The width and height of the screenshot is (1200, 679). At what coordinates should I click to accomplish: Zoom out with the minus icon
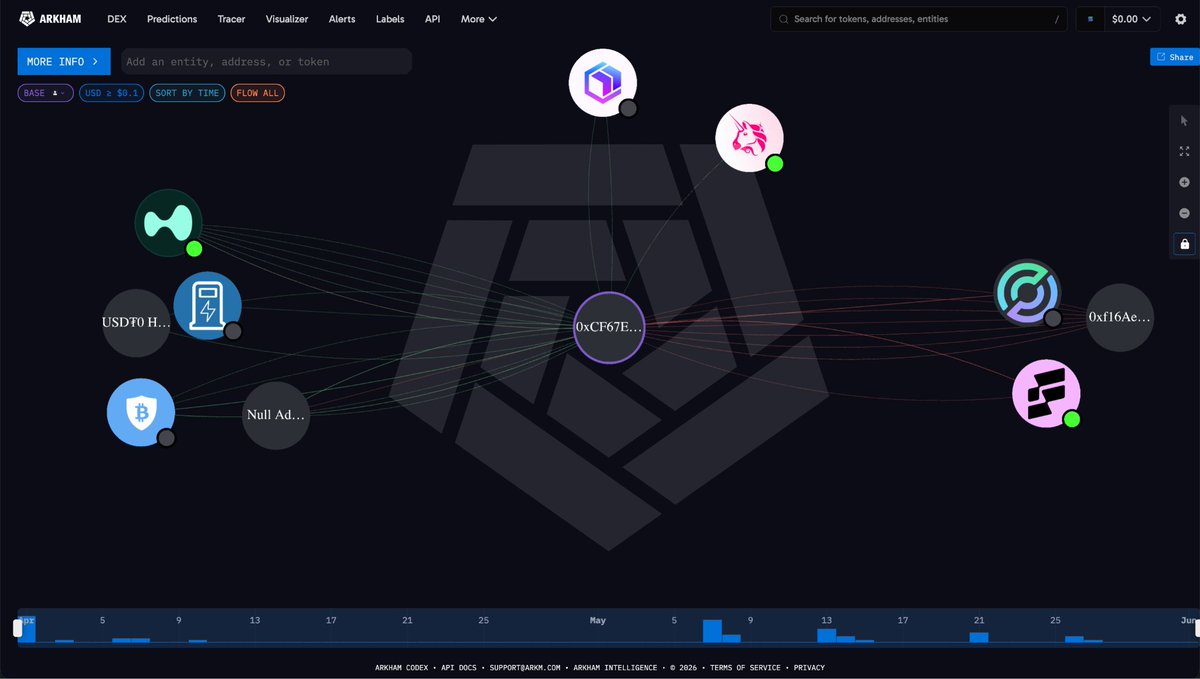click(x=1185, y=213)
